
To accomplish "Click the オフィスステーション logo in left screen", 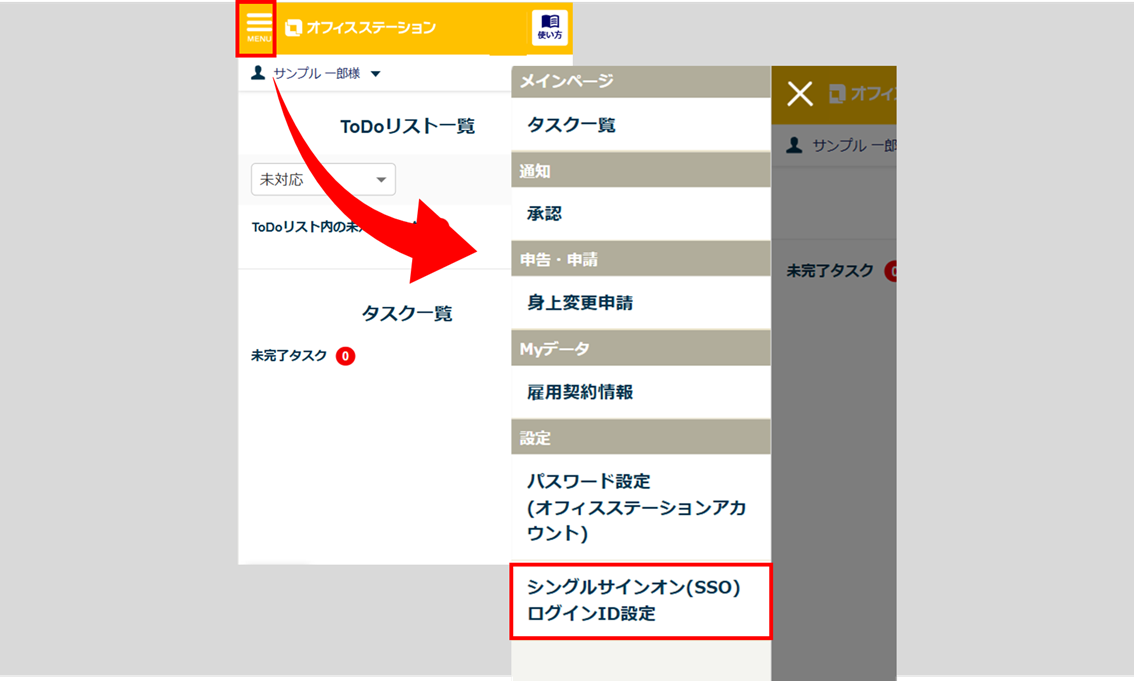I will pos(360,28).
